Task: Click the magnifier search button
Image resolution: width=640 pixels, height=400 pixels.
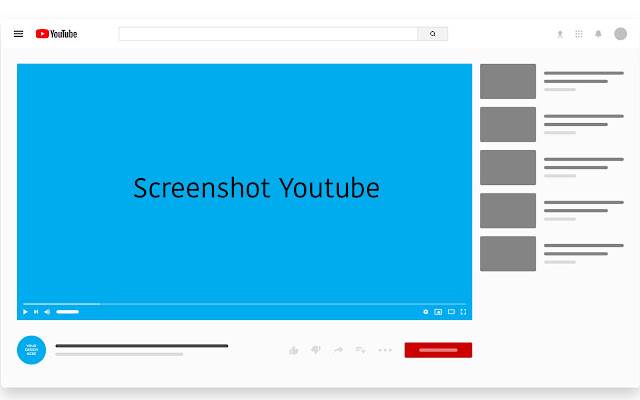Action: tap(433, 34)
